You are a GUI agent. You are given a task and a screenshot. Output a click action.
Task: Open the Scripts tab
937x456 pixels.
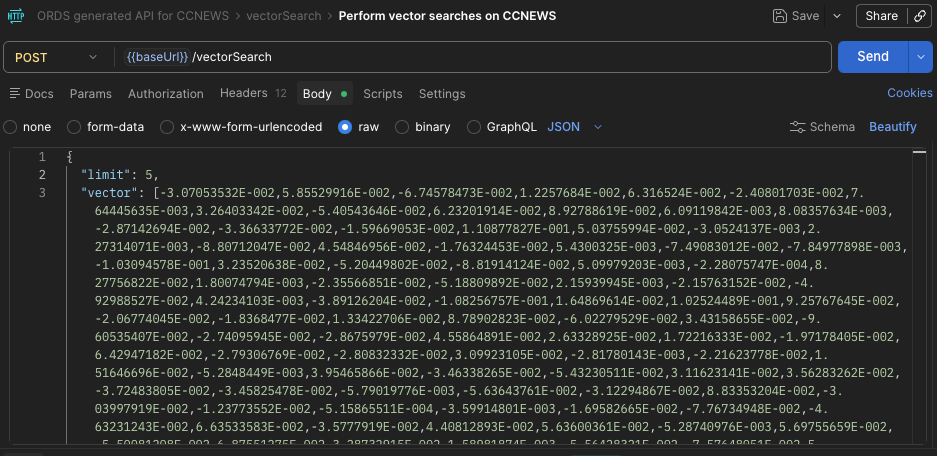click(x=382, y=94)
